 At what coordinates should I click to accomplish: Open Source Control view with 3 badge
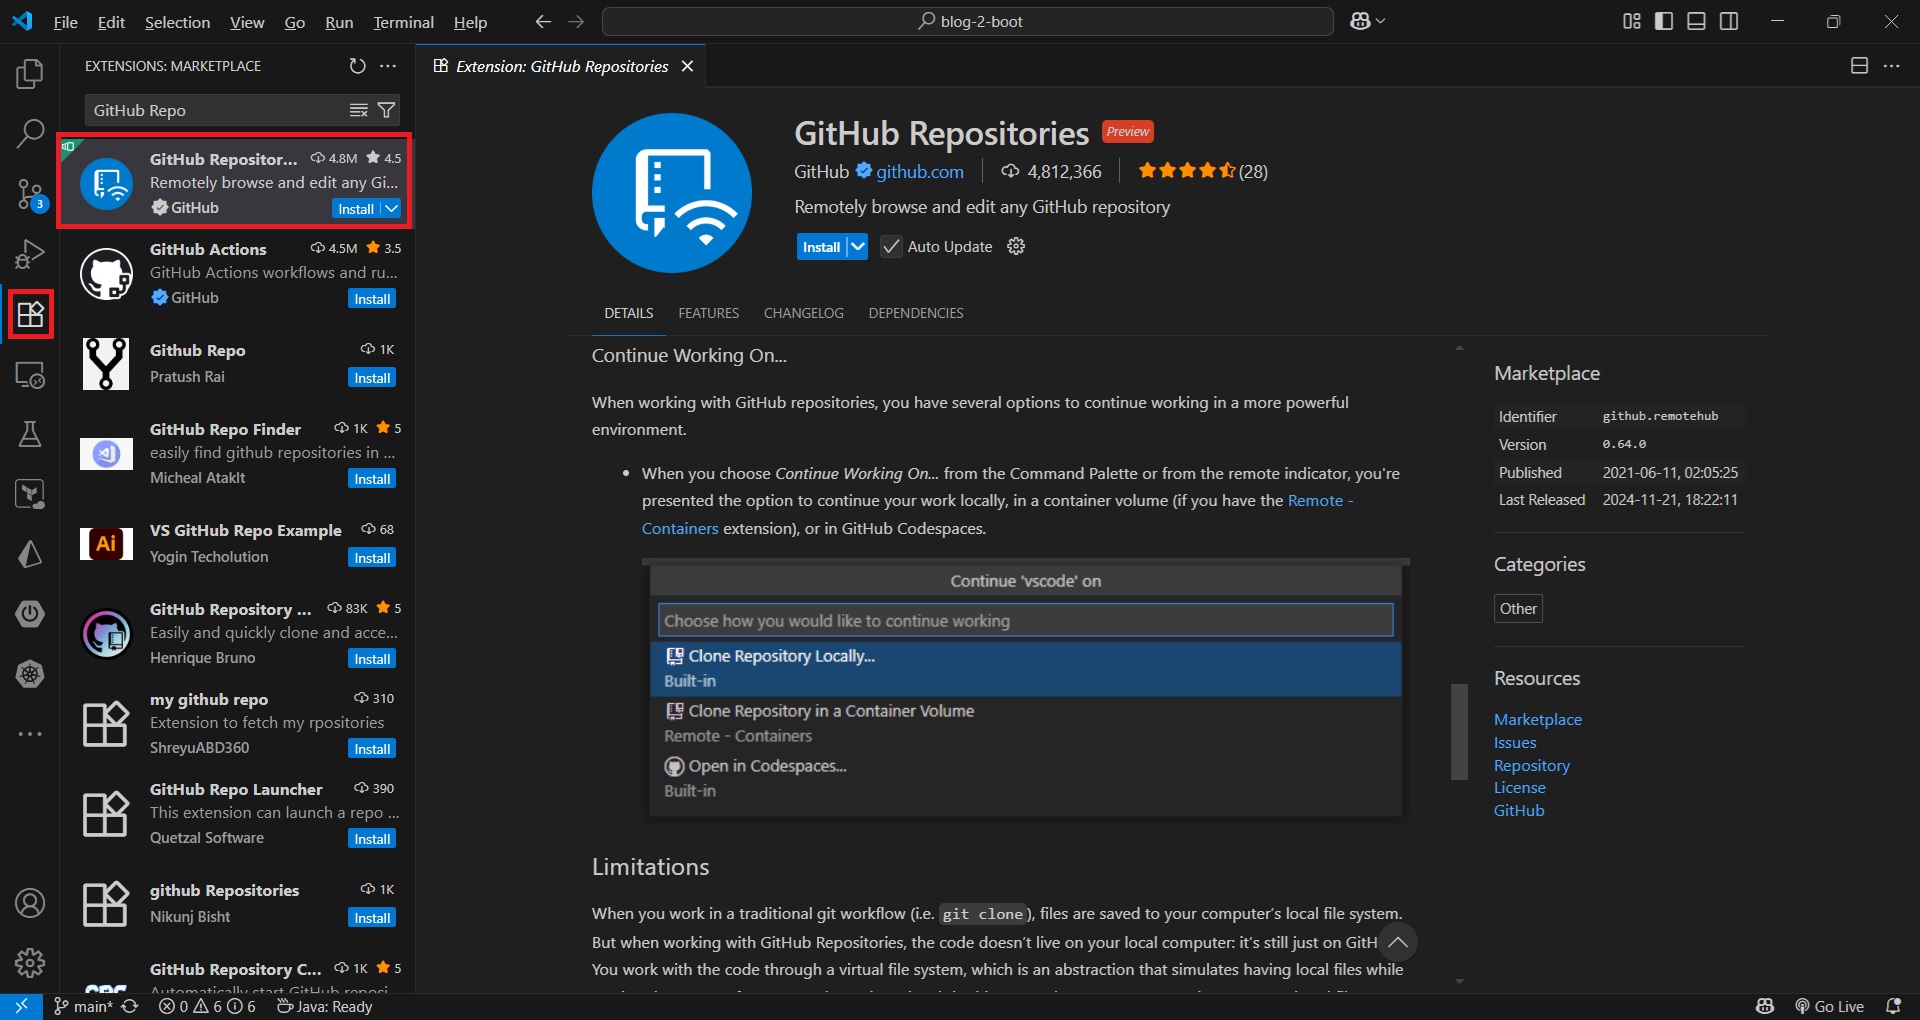pyautogui.click(x=30, y=194)
